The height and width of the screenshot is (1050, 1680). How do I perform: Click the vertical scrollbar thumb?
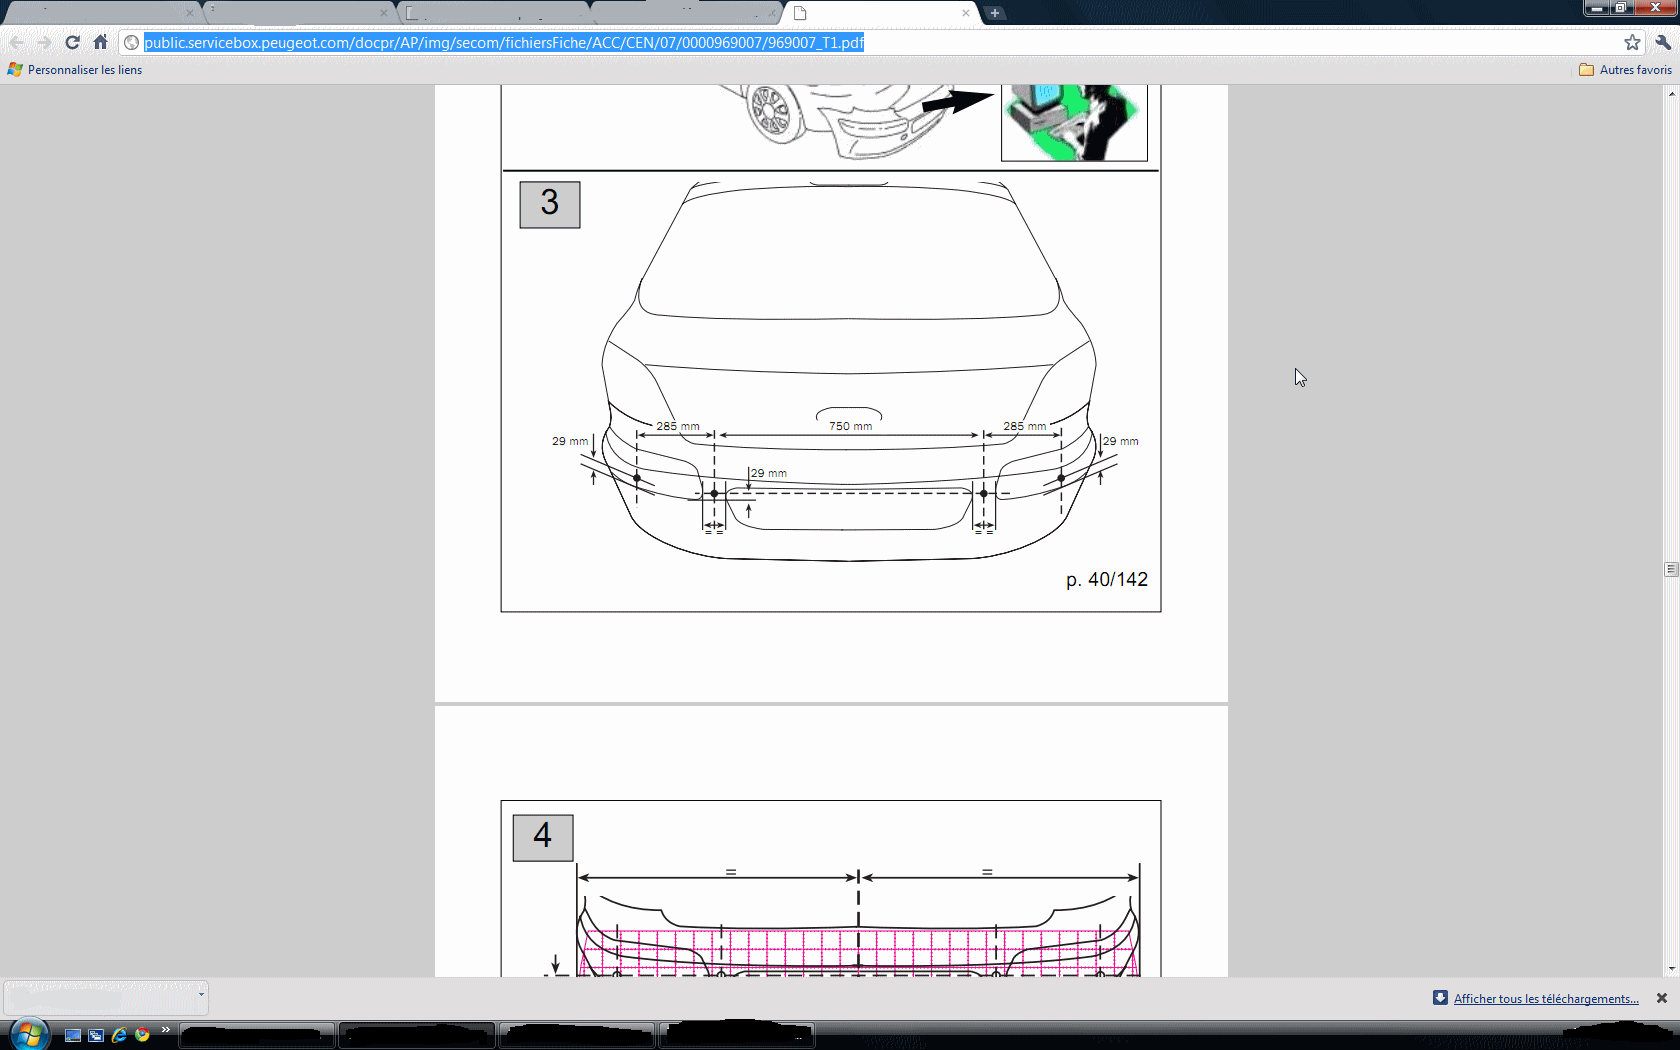[1671, 569]
